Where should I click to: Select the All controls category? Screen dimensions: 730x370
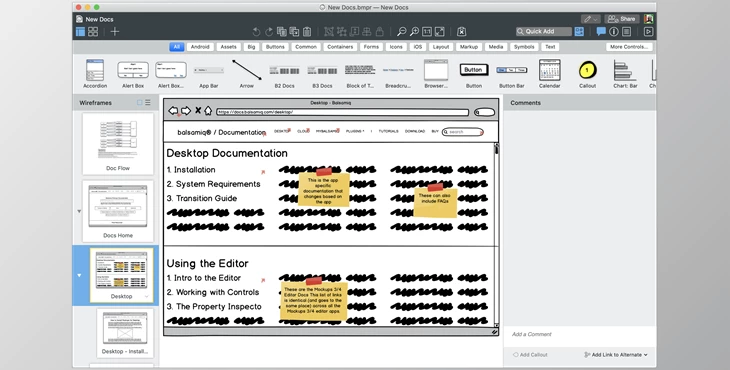[176, 47]
